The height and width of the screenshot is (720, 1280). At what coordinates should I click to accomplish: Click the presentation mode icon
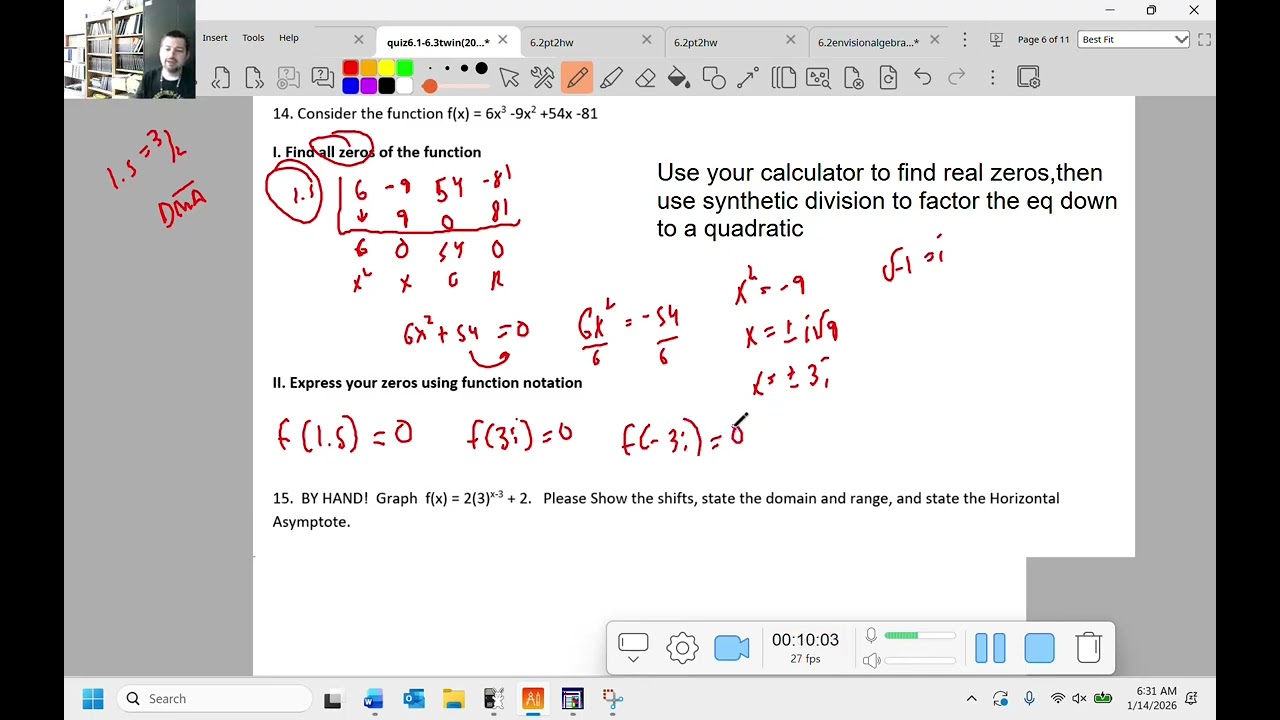(x=996, y=40)
